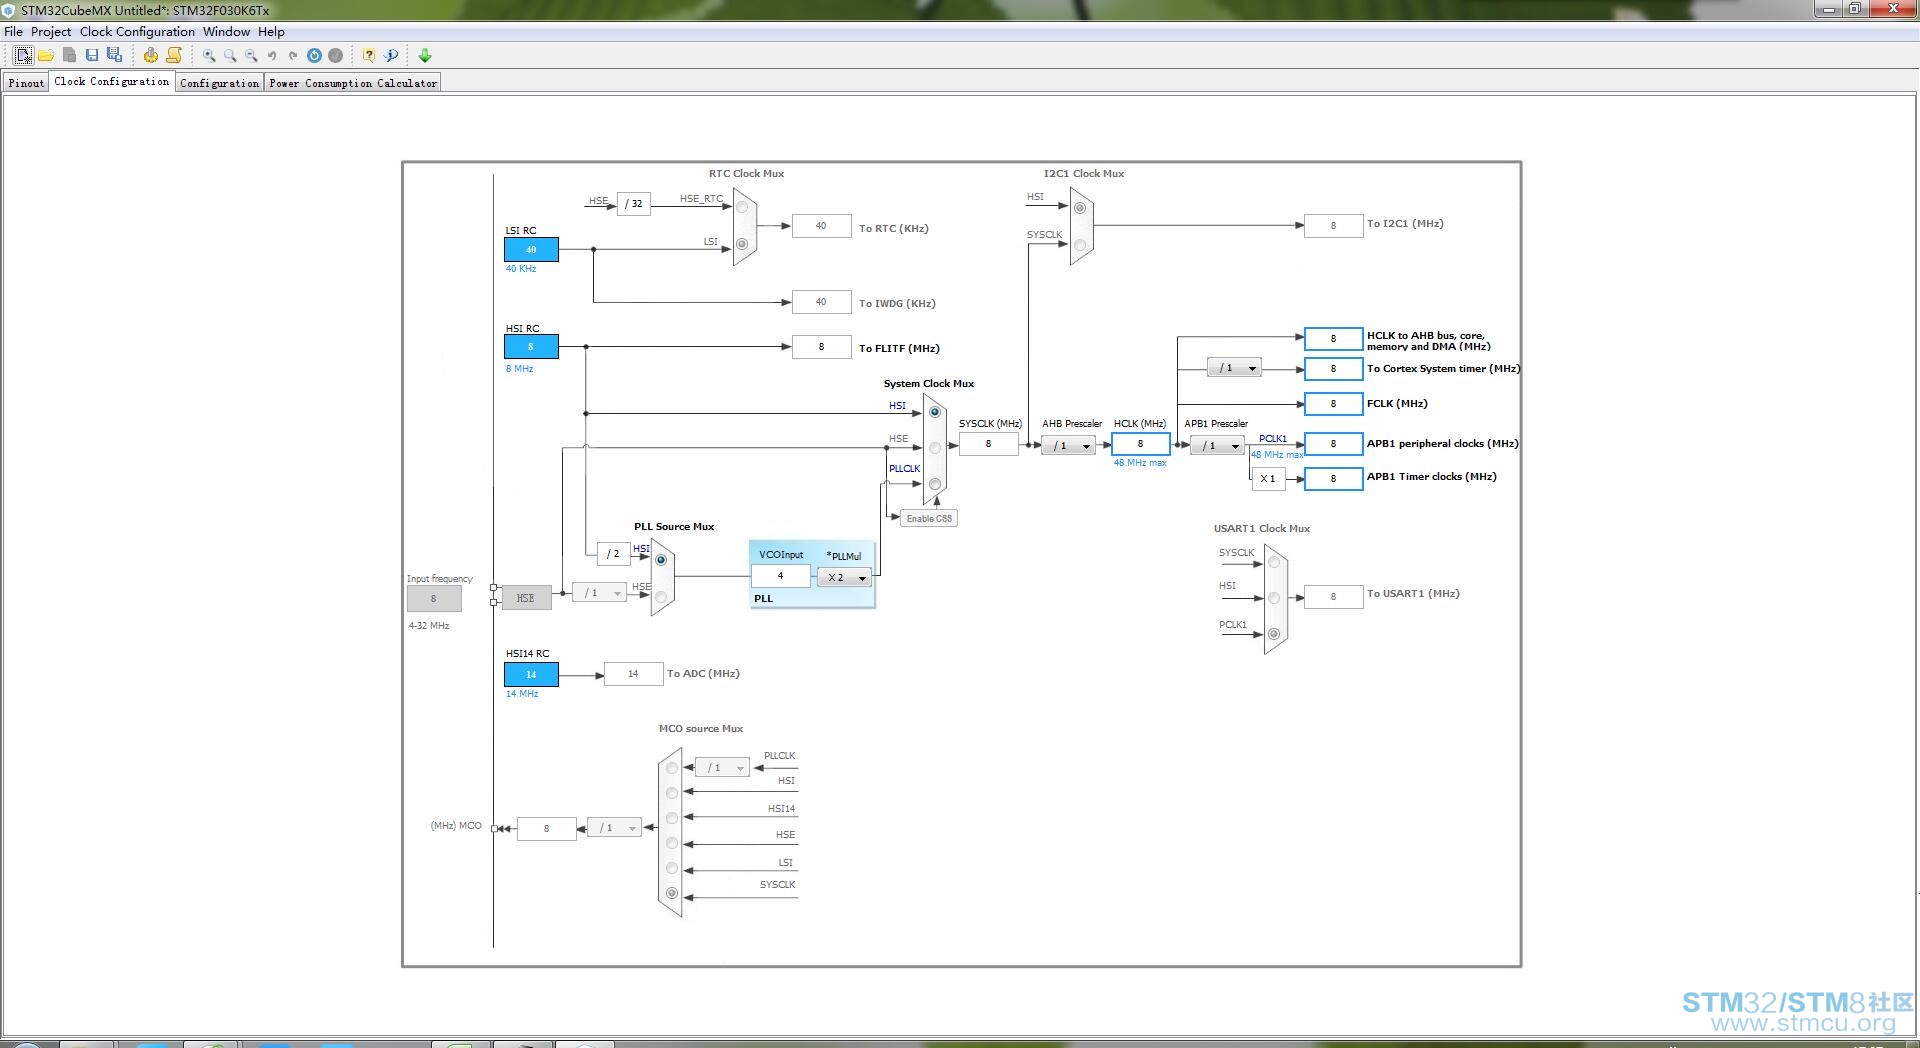
Task: Open the Help menu
Action: (271, 32)
